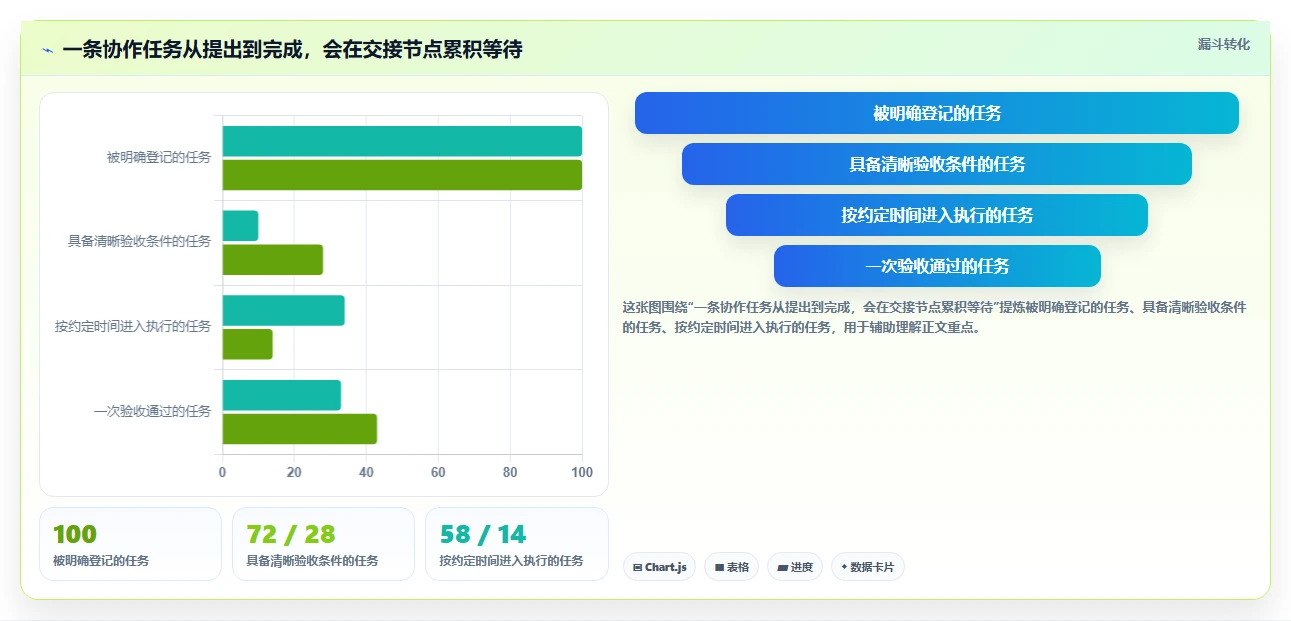Click the x-axis tick value 100
Image resolution: width=1291 pixels, height=621 pixels.
581,472
